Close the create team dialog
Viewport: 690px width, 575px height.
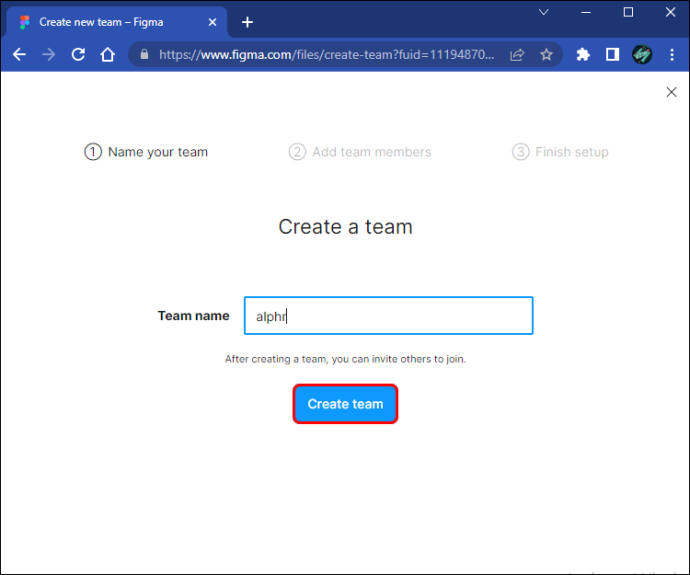click(672, 92)
